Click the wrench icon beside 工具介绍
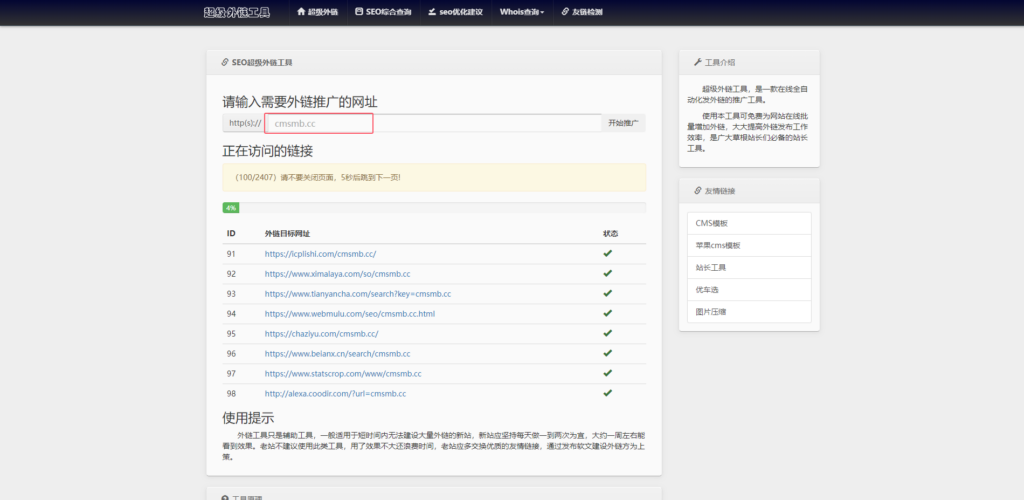 tap(698, 62)
